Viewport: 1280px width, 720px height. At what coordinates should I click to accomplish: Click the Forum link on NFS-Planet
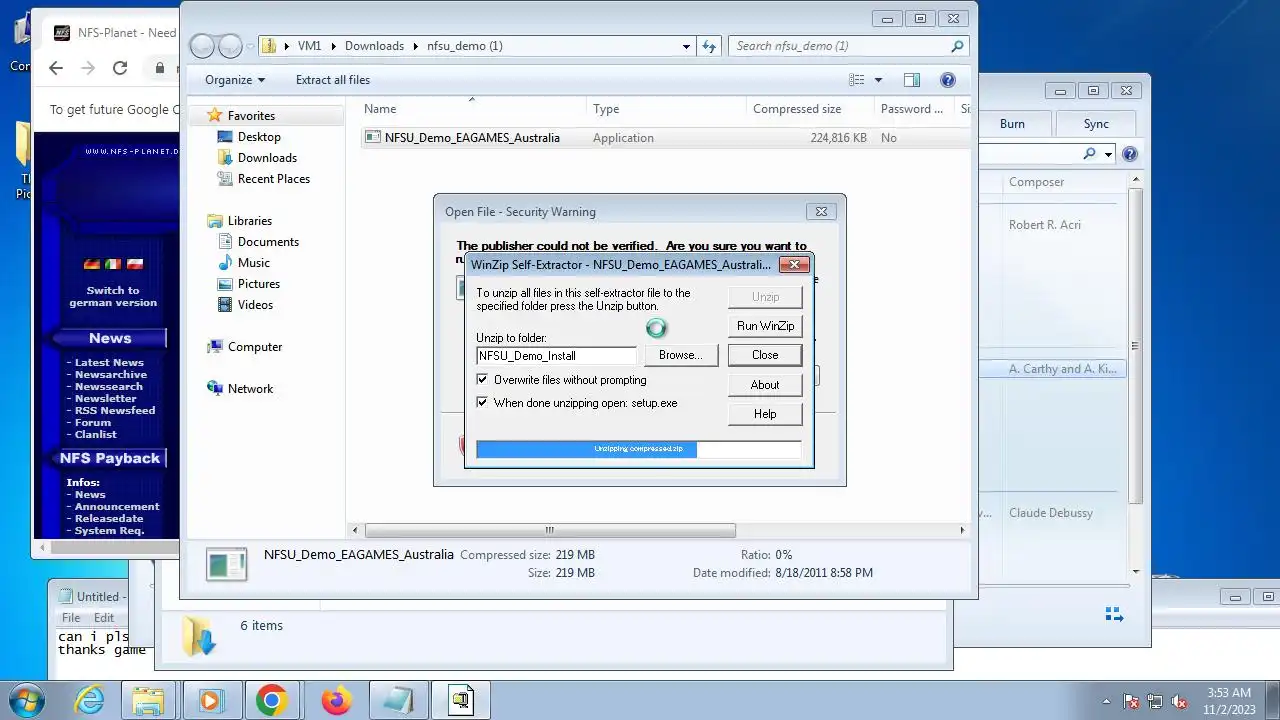click(93, 423)
